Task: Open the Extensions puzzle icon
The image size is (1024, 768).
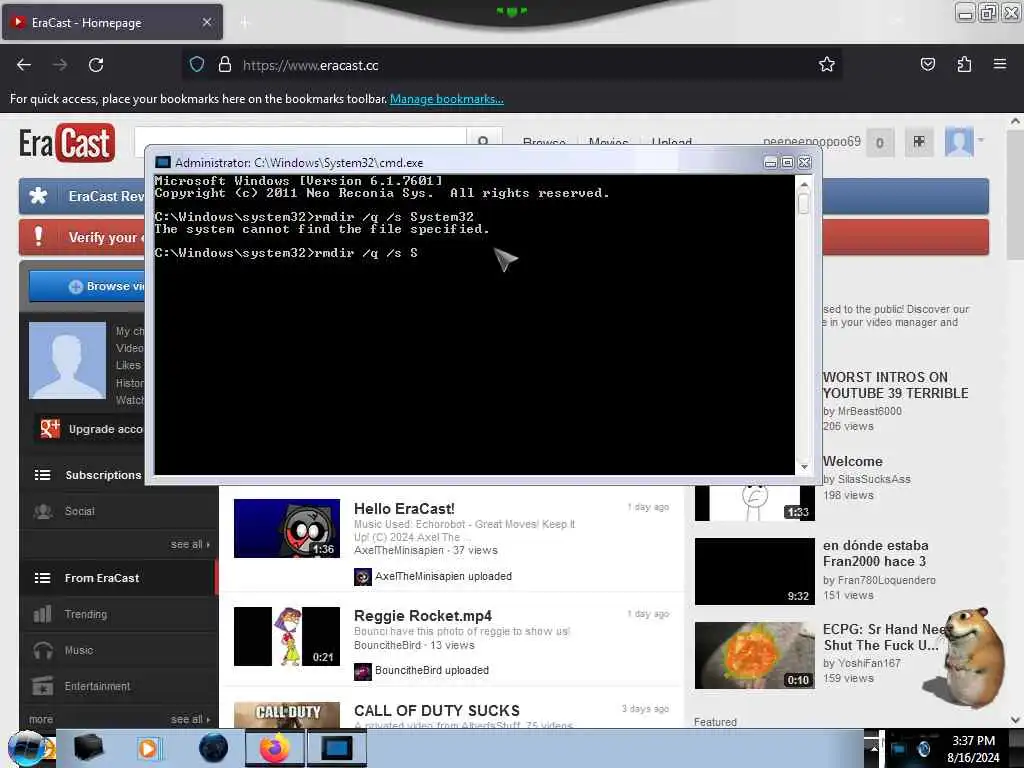Action: [x=964, y=64]
